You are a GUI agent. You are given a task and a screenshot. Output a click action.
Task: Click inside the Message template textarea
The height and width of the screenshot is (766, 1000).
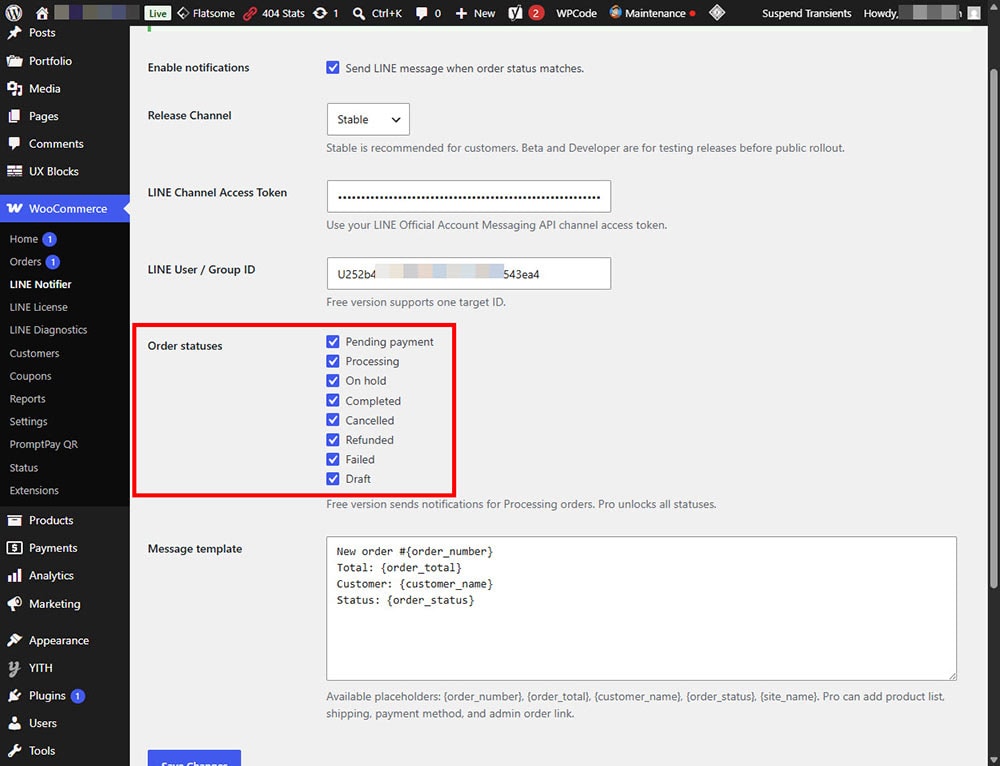coord(641,608)
